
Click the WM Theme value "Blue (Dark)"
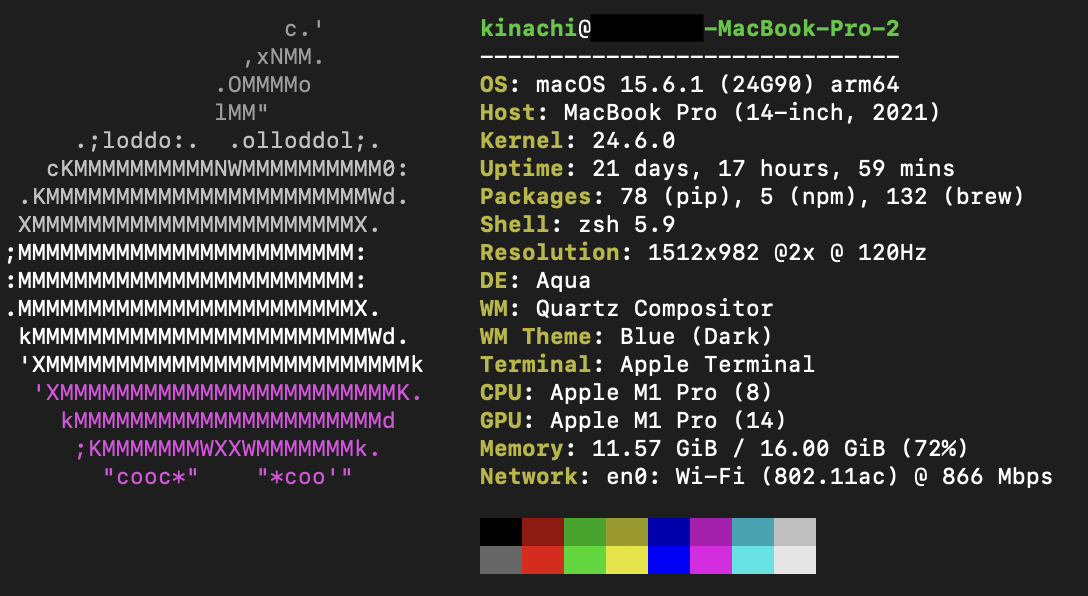[697, 337]
